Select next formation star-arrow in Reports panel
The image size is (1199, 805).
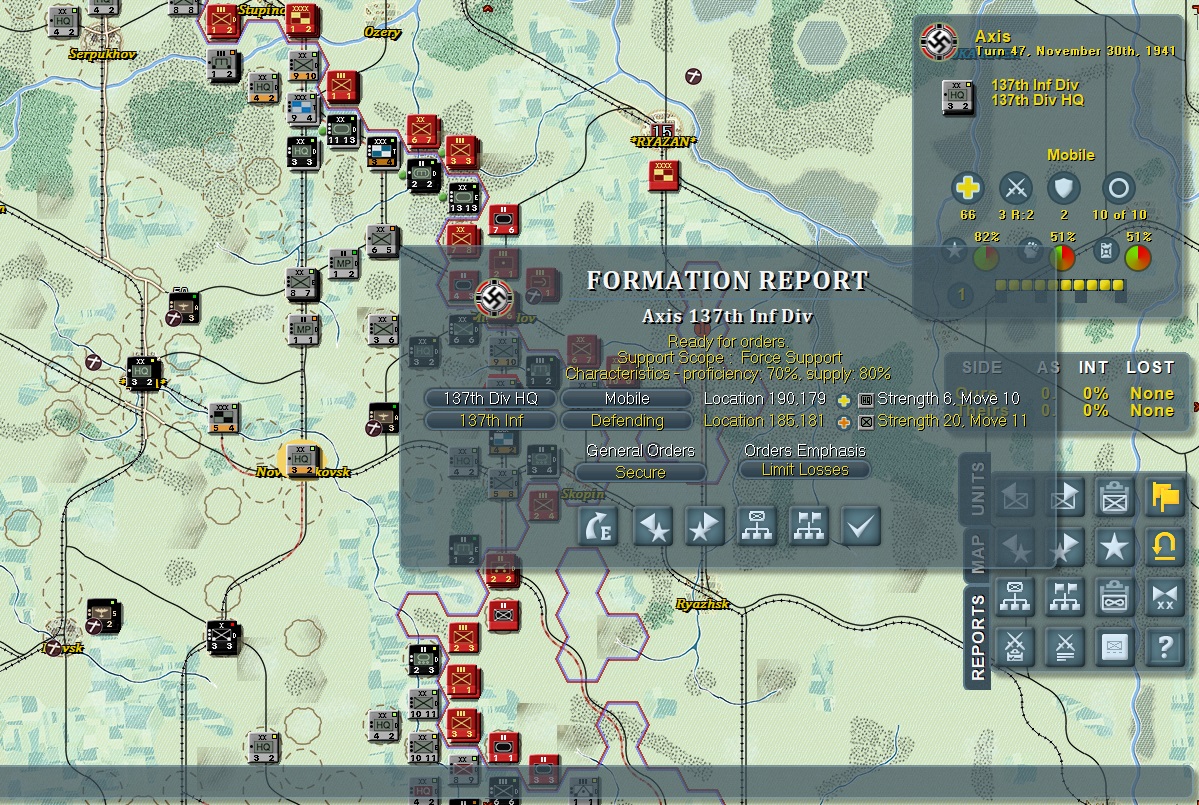tap(1064, 547)
